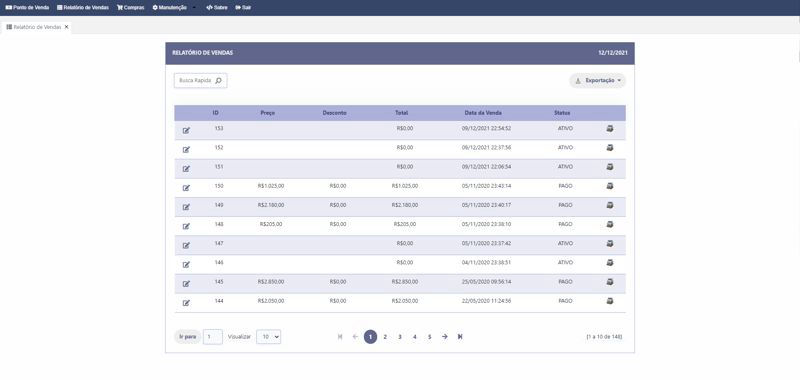Screen dimensions: 800x380
Task: Go to next page arrow
Action: [445, 337]
